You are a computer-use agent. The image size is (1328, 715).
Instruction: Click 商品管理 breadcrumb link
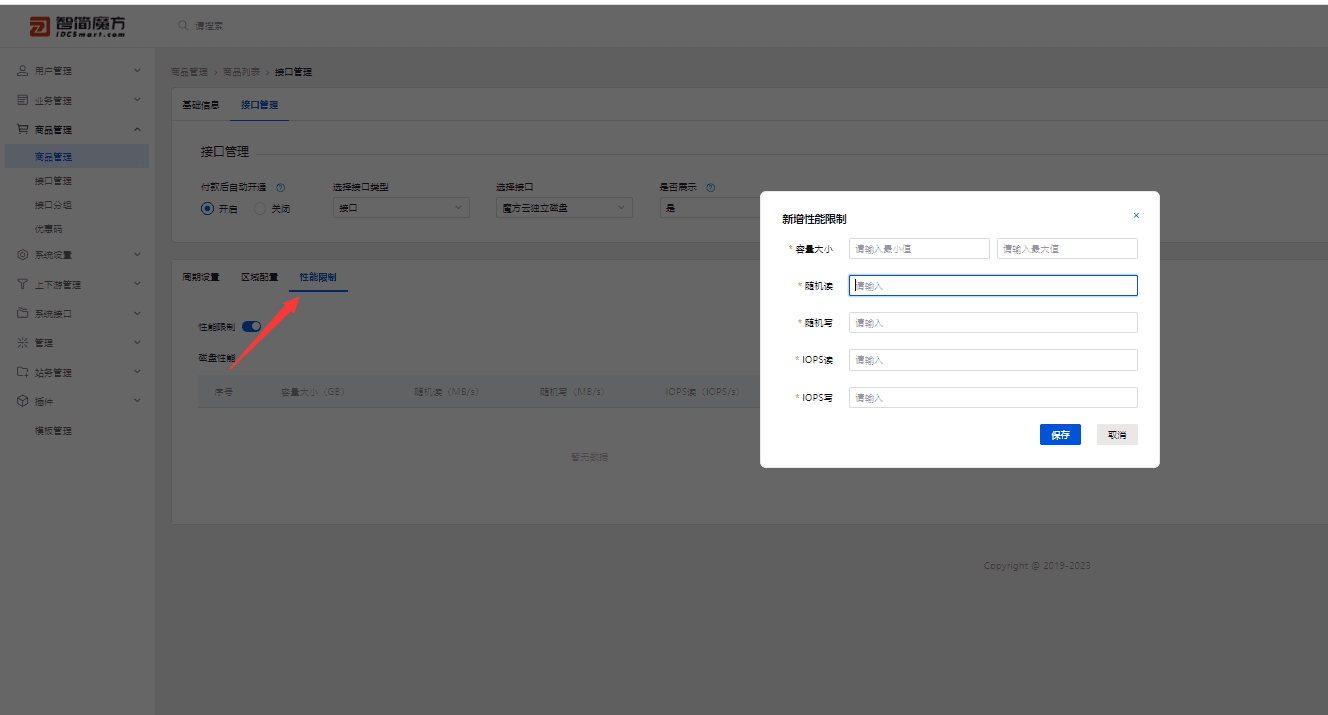(x=189, y=72)
